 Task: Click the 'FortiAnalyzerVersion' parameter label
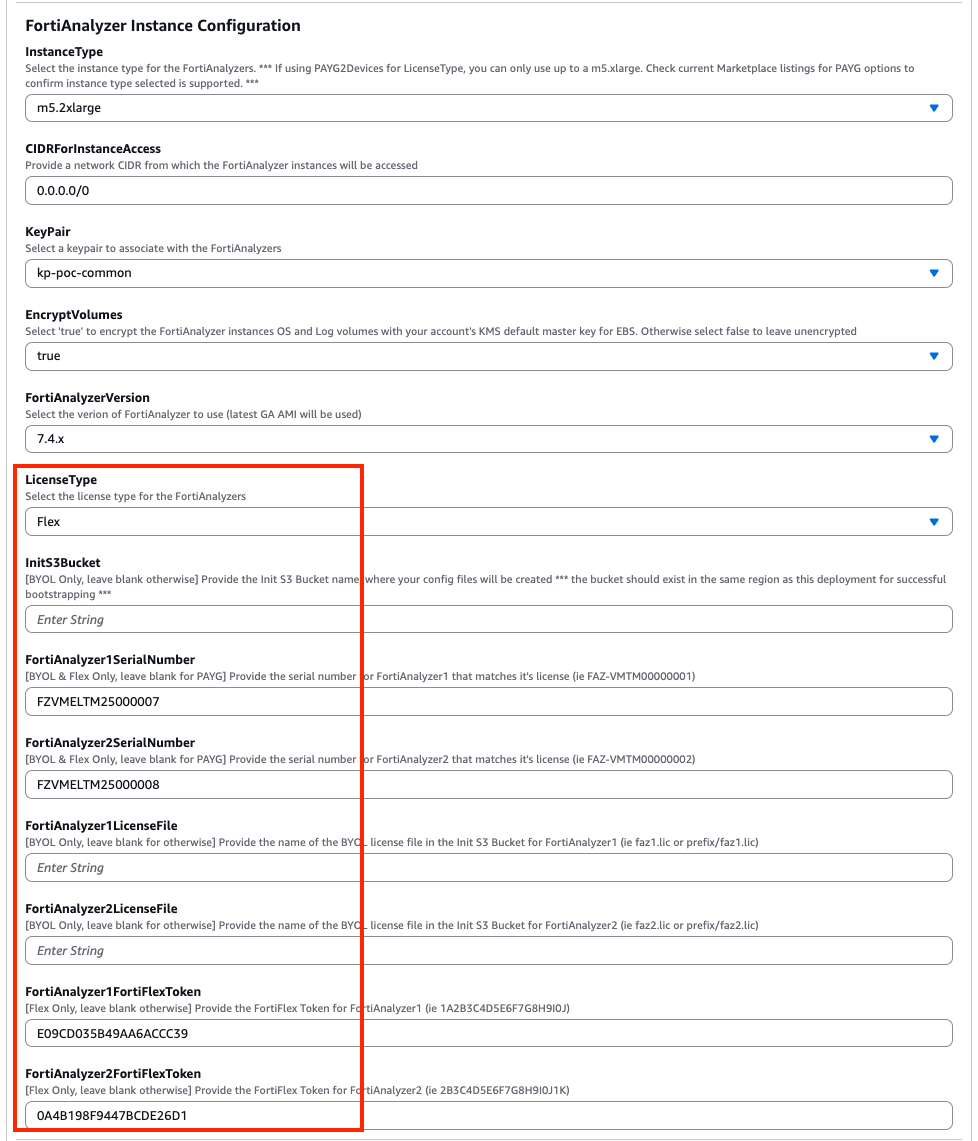pyautogui.click(x=87, y=397)
